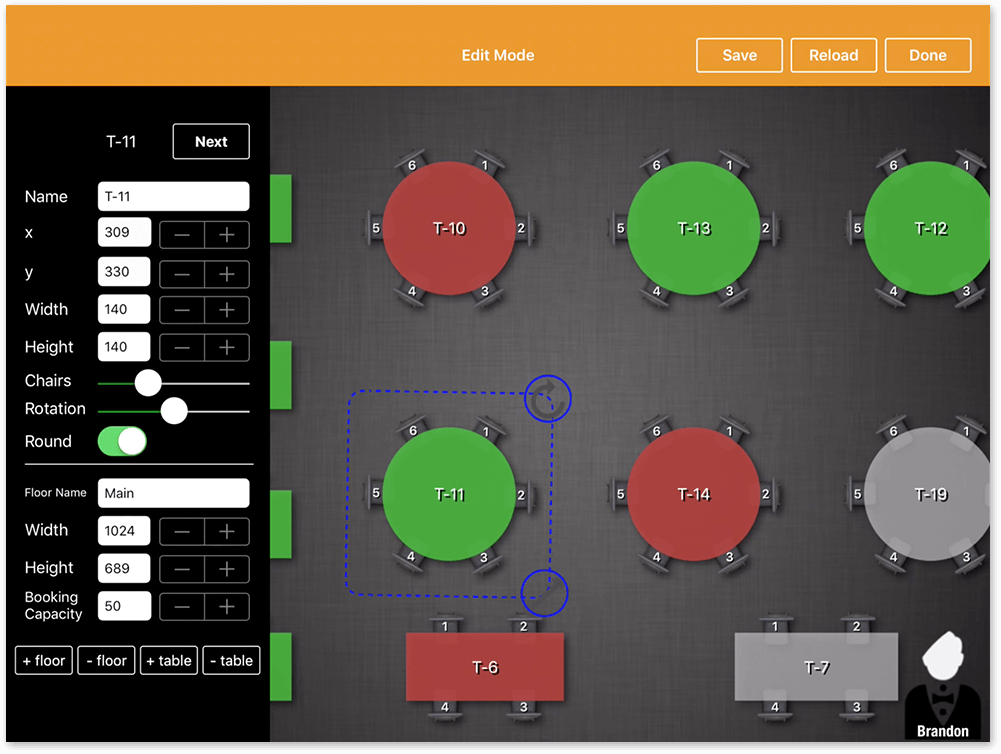Remove the current floor
The width and height of the screenshot is (1001, 754).
coord(106,660)
